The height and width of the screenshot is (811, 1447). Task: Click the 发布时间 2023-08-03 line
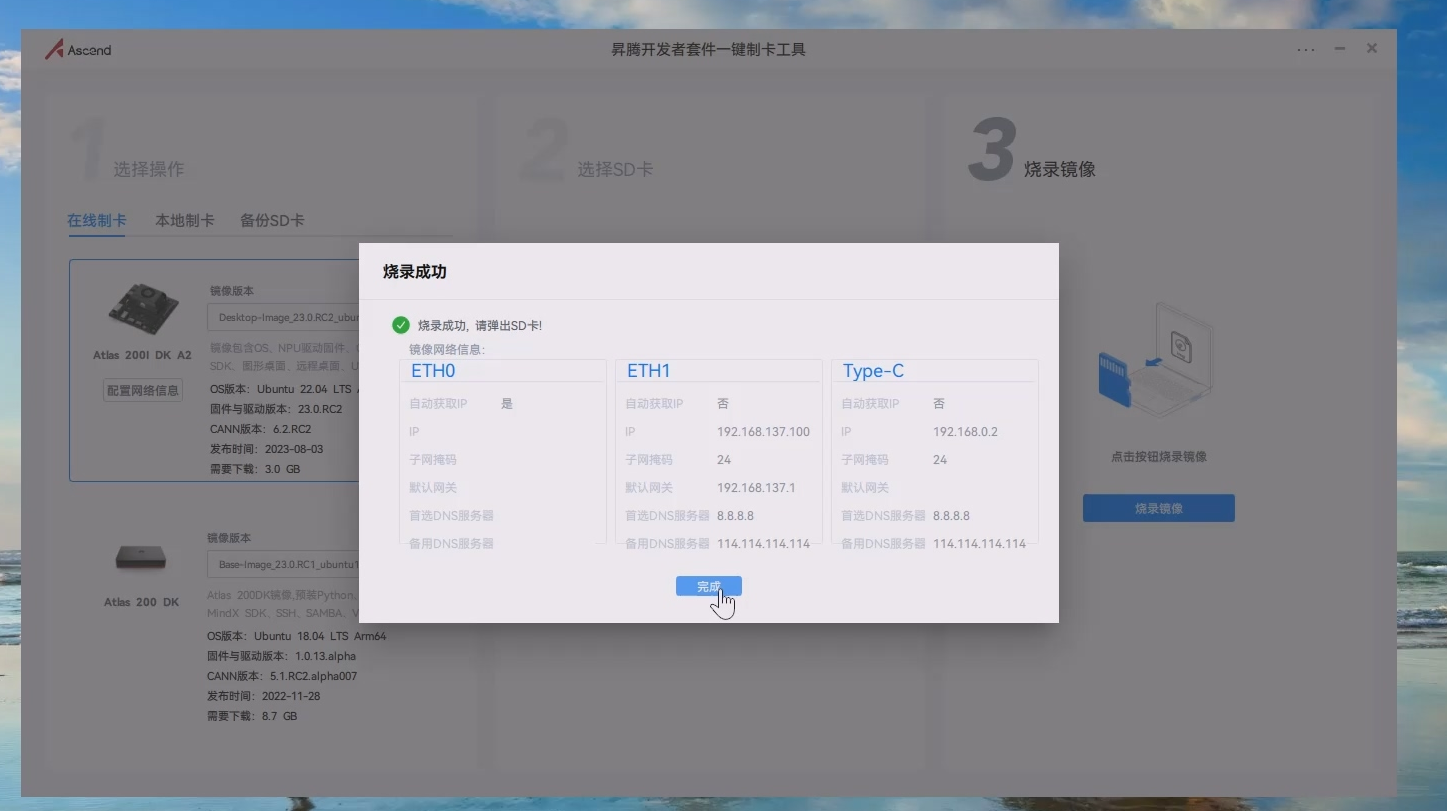[x=267, y=449]
